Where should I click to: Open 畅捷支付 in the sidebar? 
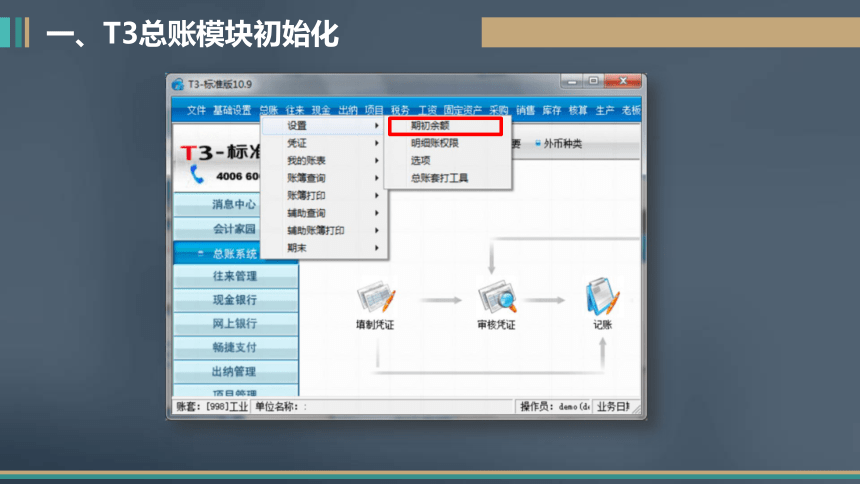(236, 348)
